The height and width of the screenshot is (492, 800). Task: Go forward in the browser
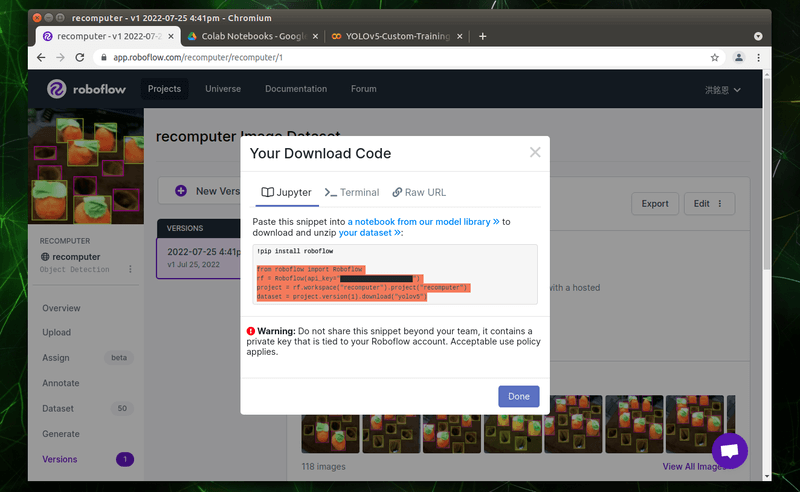(60, 58)
